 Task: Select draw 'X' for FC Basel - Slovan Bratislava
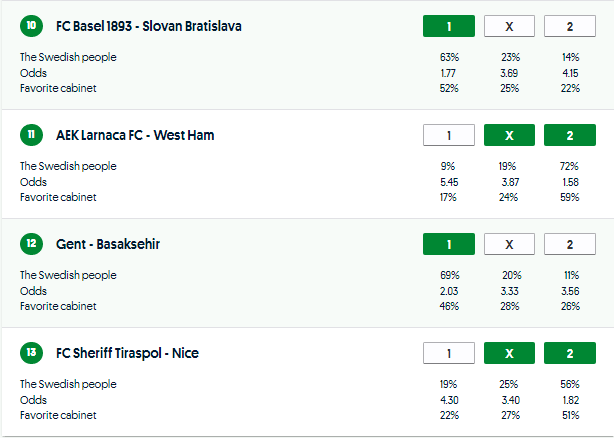pos(508,26)
